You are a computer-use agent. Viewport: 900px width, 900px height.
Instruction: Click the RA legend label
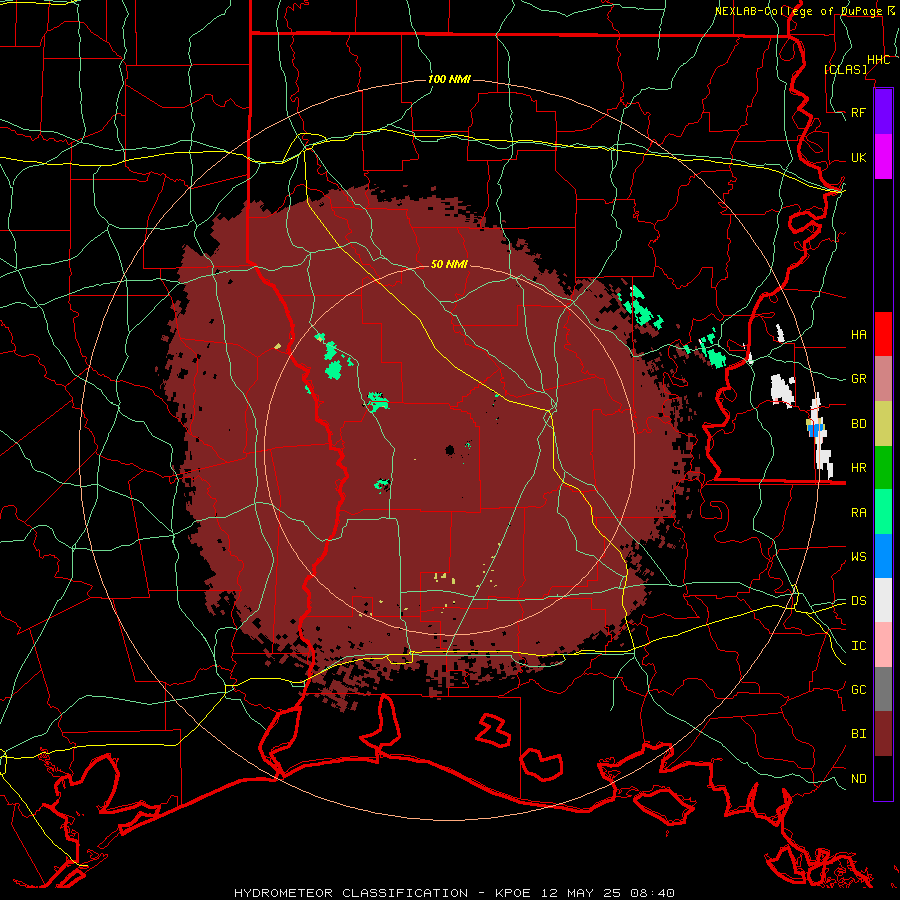tap(859, 513)
